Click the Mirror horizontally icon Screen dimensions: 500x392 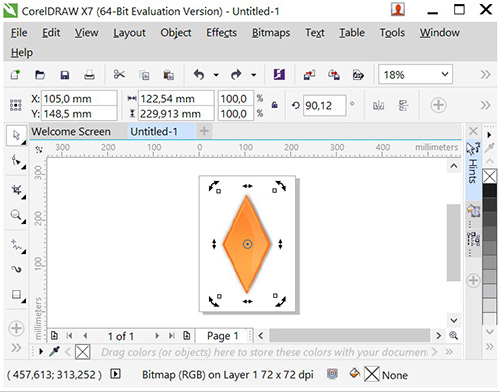pos(378,106)
